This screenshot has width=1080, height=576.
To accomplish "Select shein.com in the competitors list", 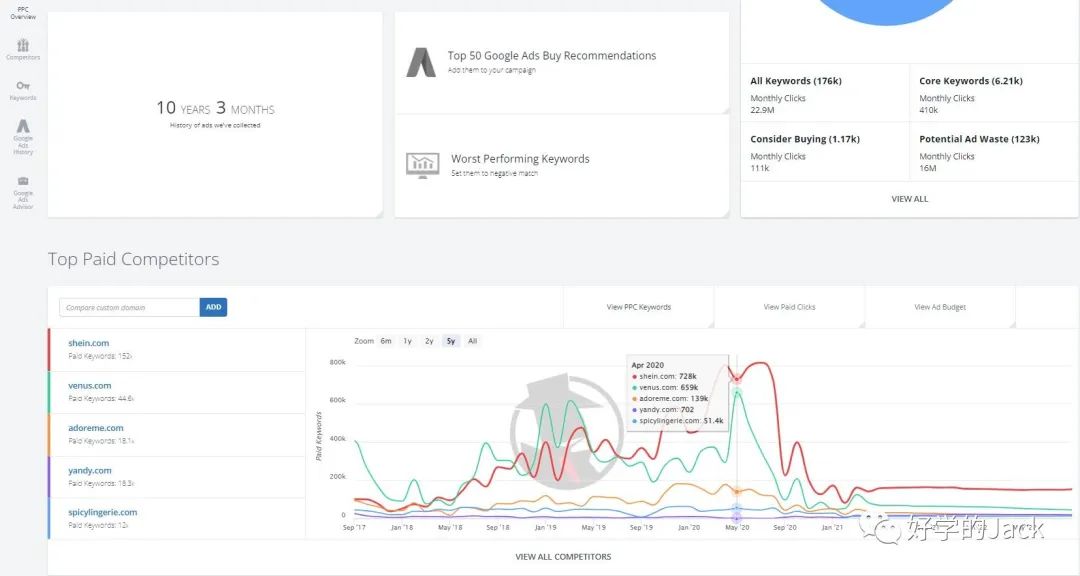I will 89,343.
